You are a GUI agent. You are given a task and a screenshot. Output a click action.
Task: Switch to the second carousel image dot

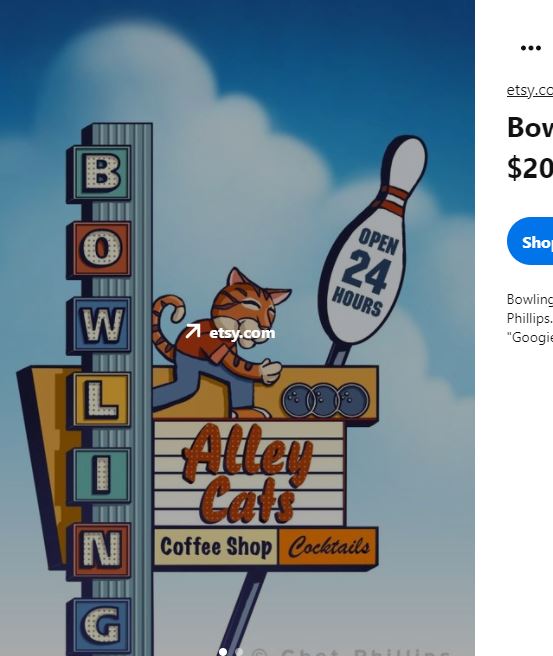point(239,651)
